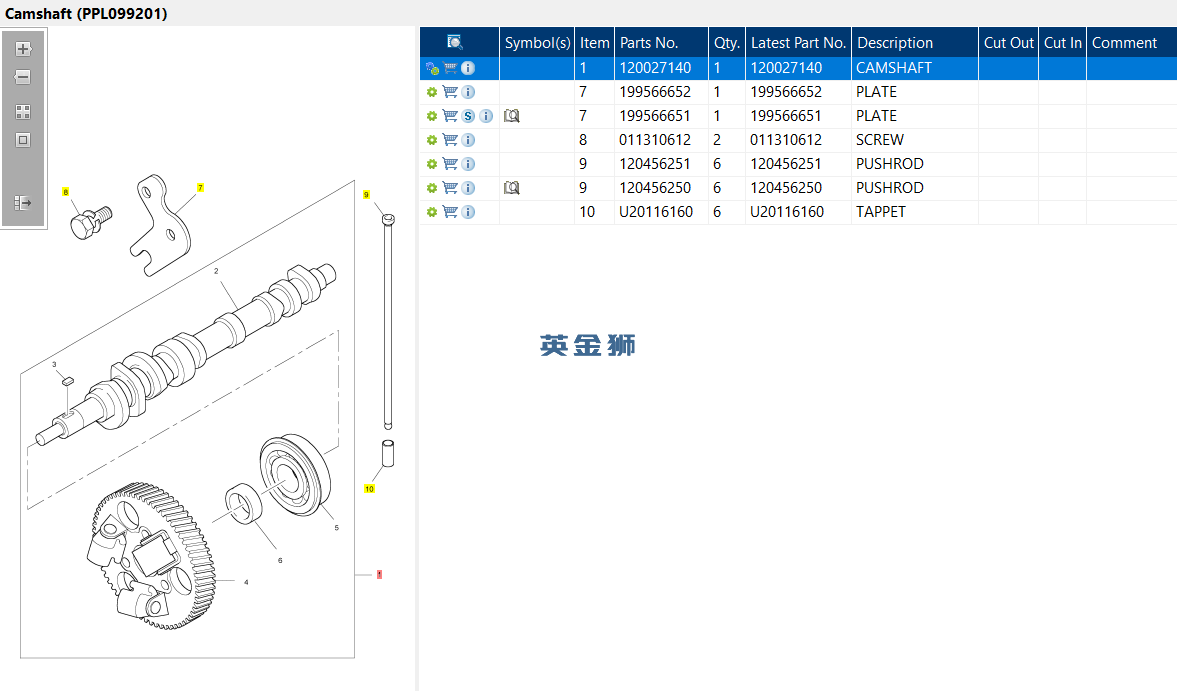Open info for TAPPET U20116160
Viewport: 1177px width, 691px height.
coord(468,212)
